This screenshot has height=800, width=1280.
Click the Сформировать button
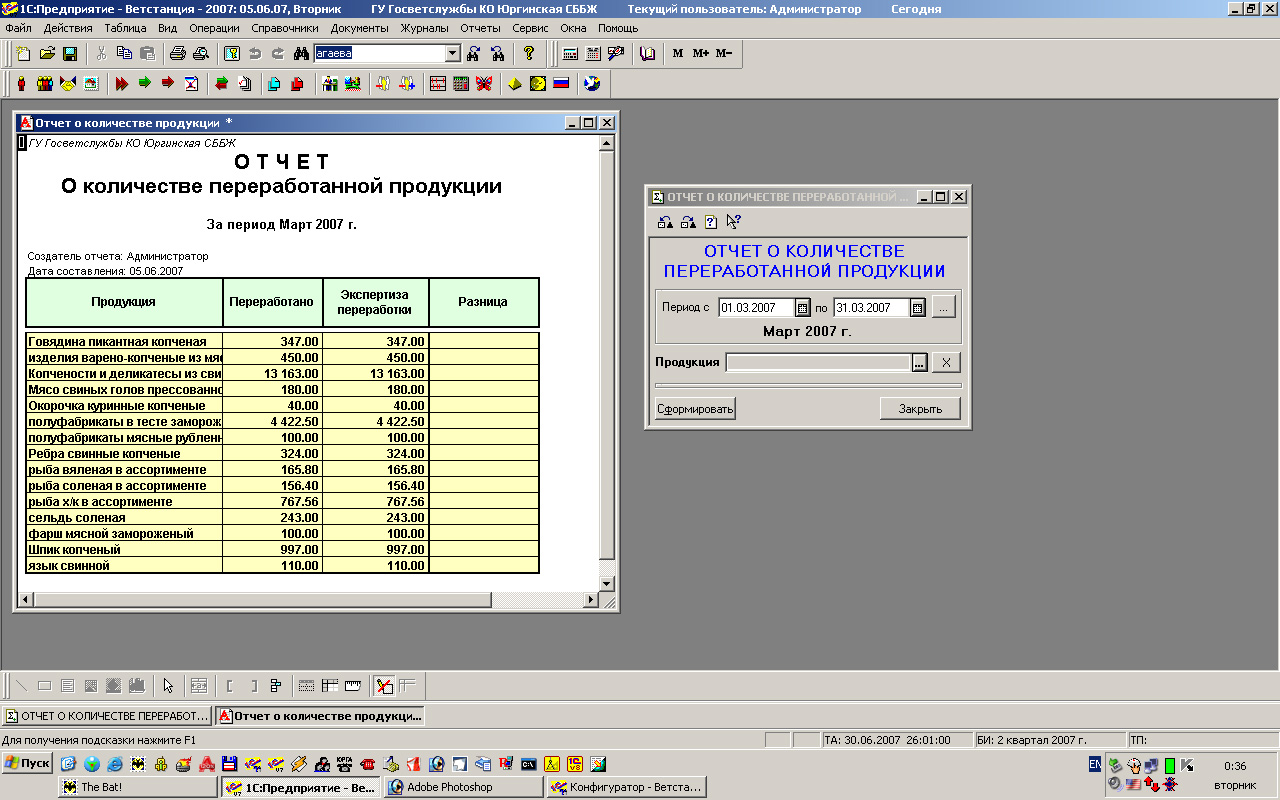coord(695,409)
